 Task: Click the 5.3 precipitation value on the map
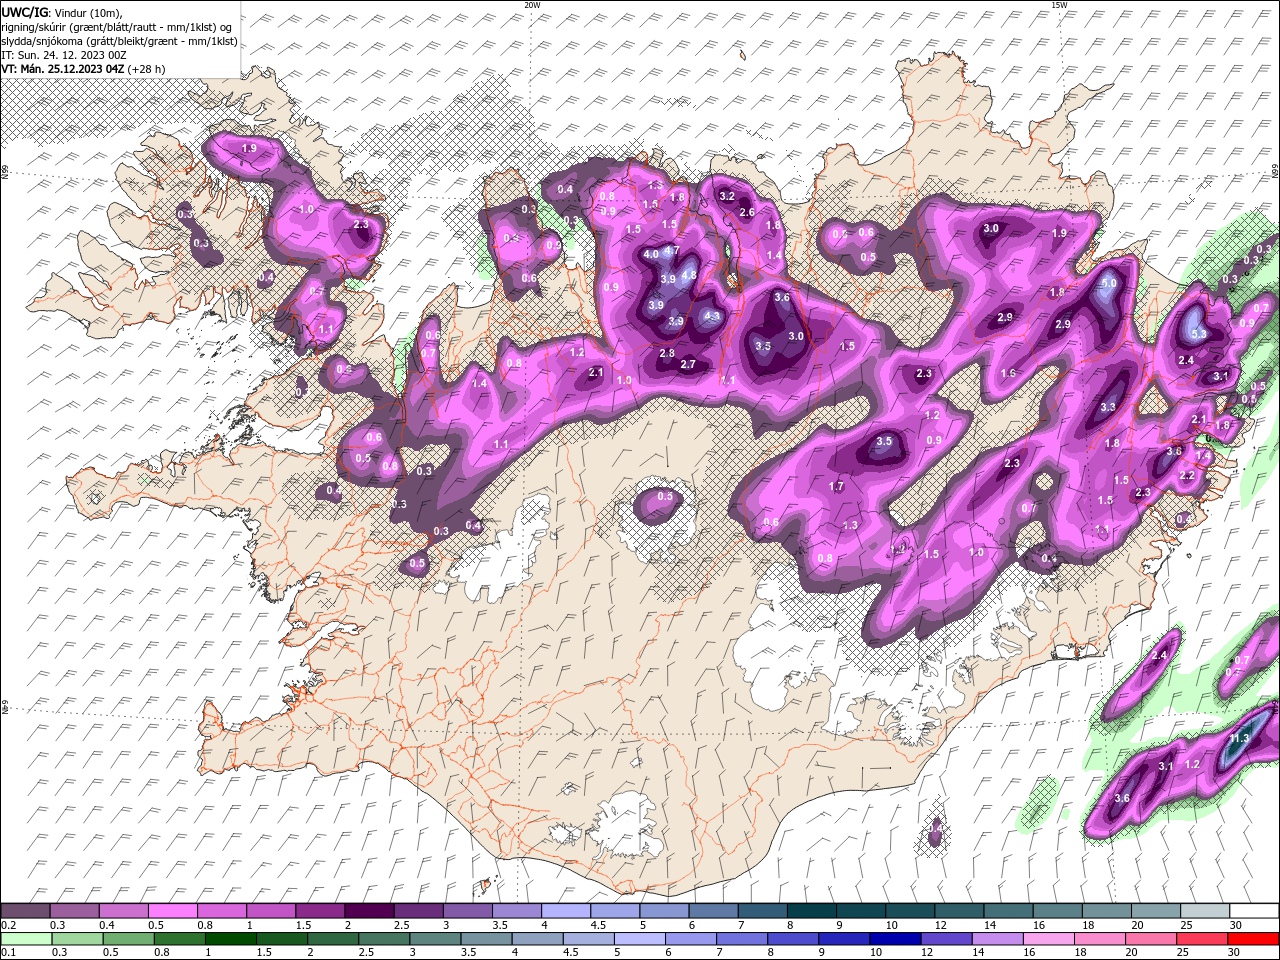point(1201,334)
